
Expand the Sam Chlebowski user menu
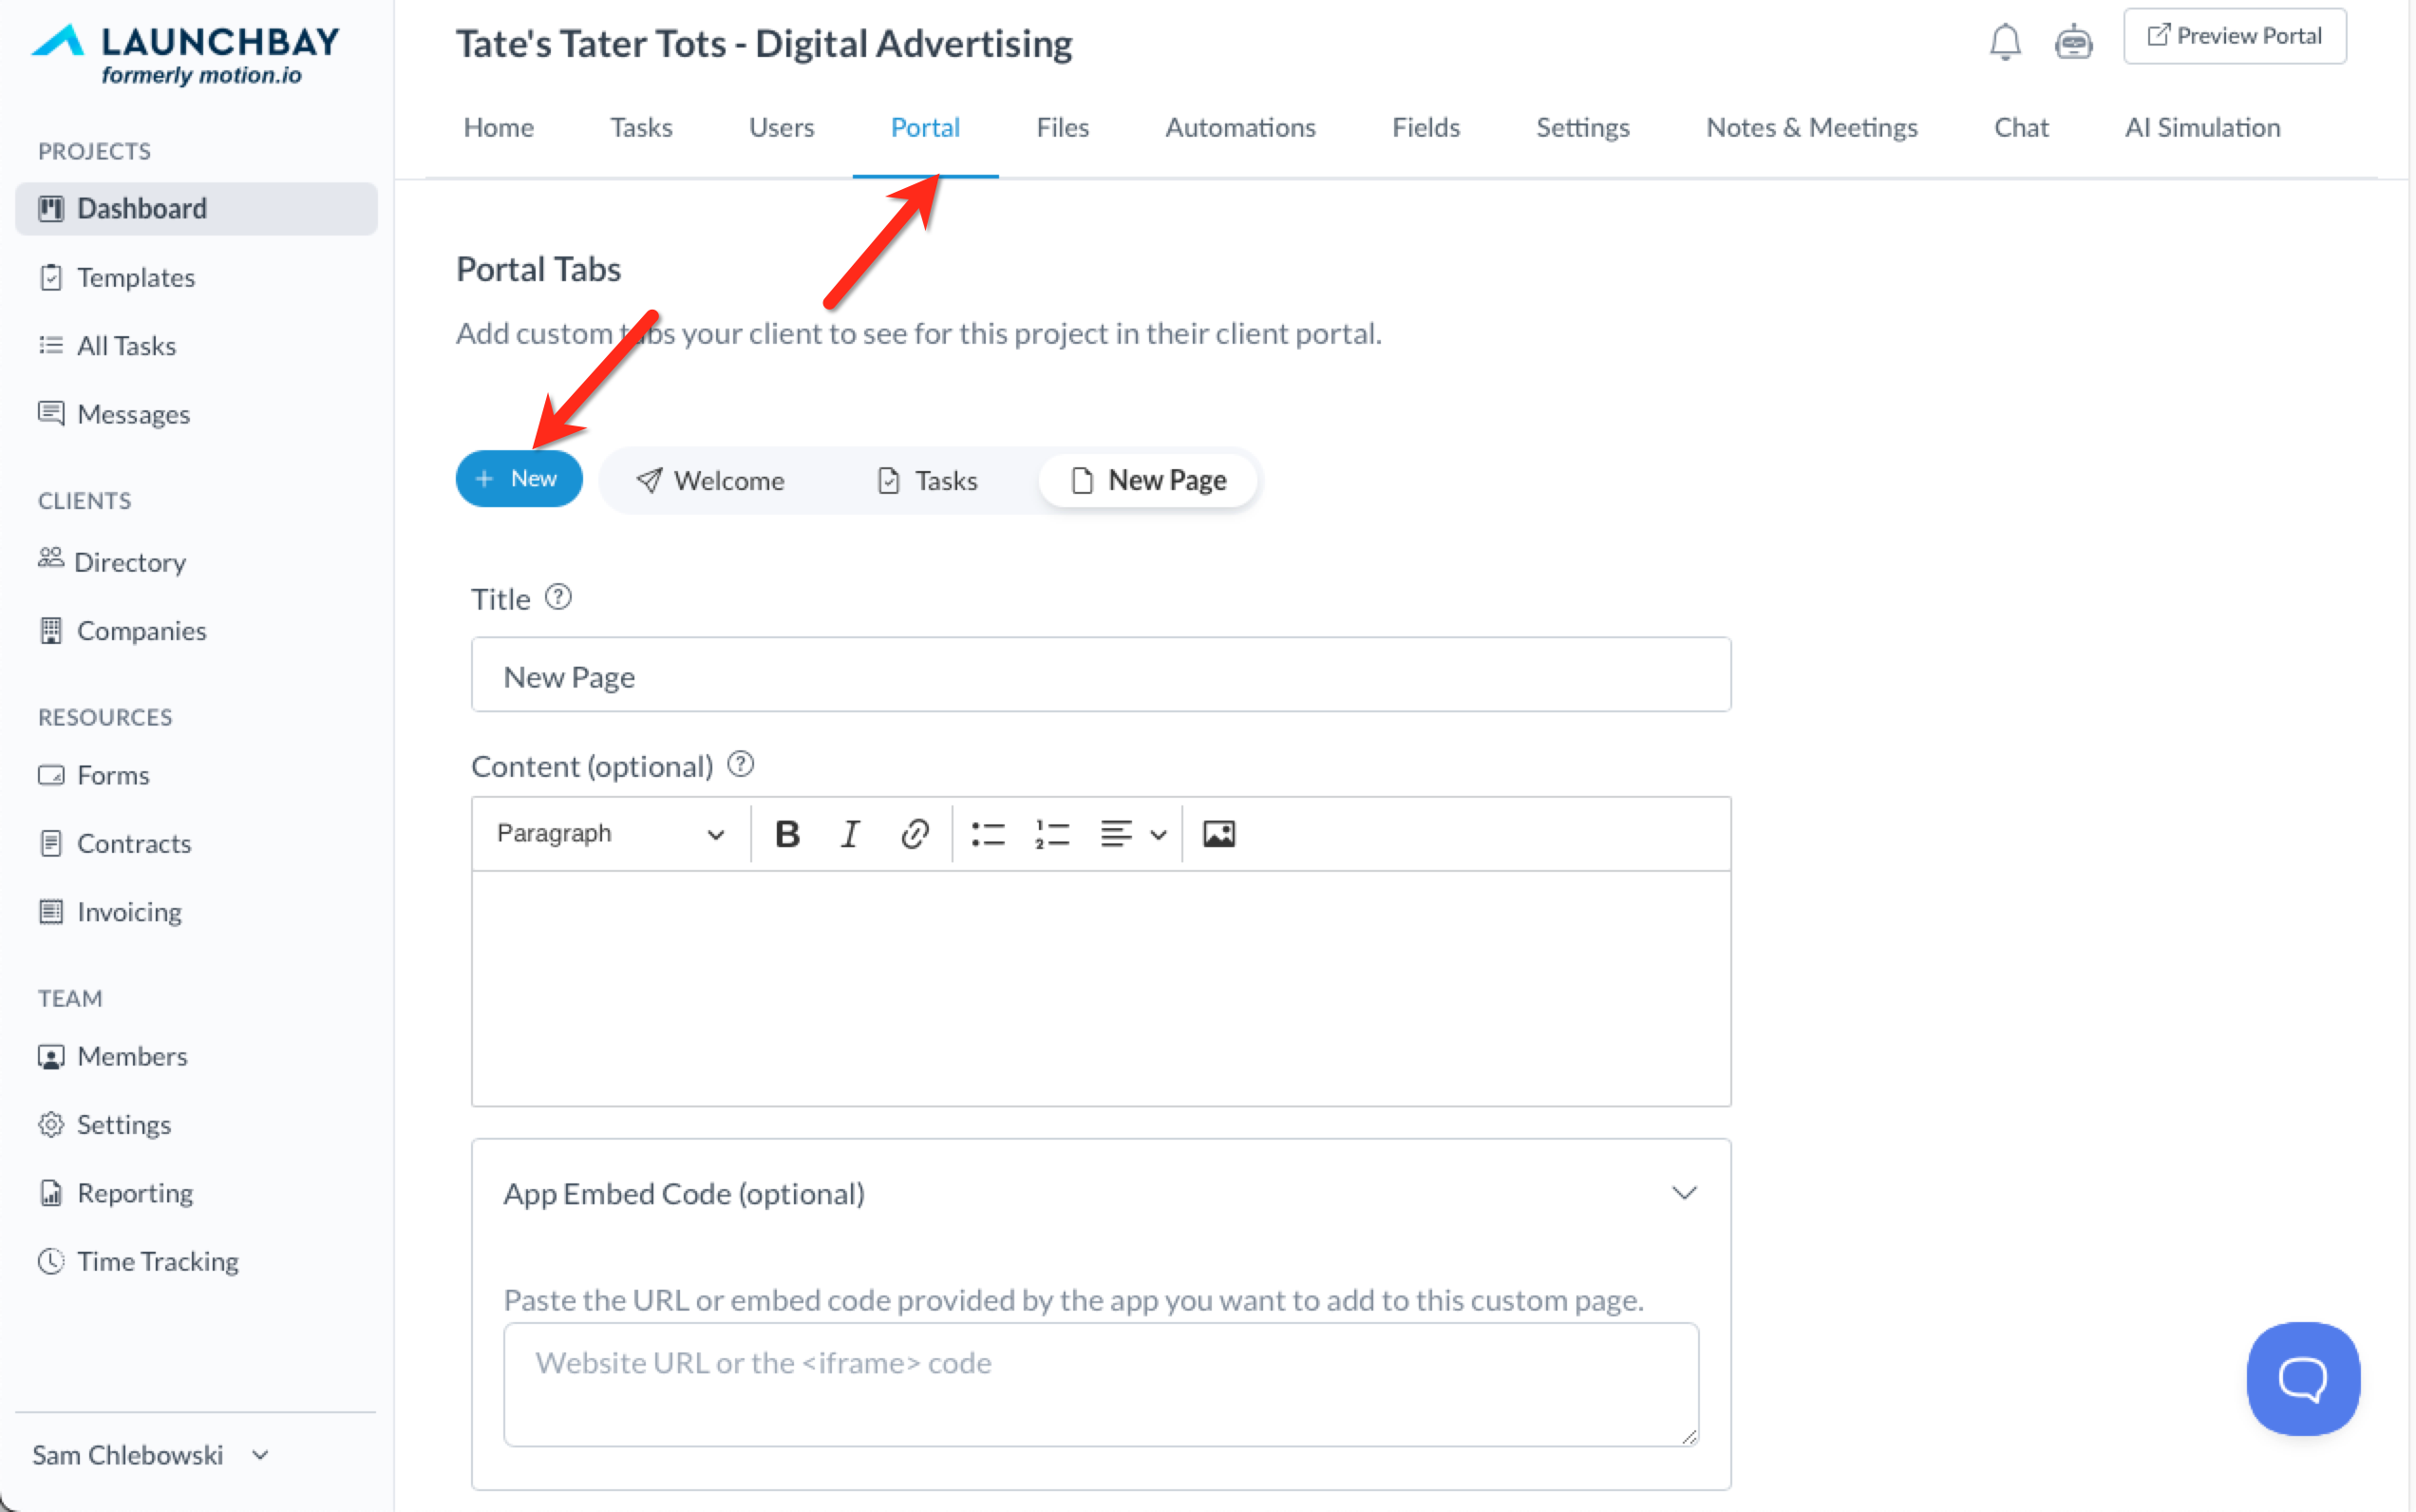tap(150, 1455)
